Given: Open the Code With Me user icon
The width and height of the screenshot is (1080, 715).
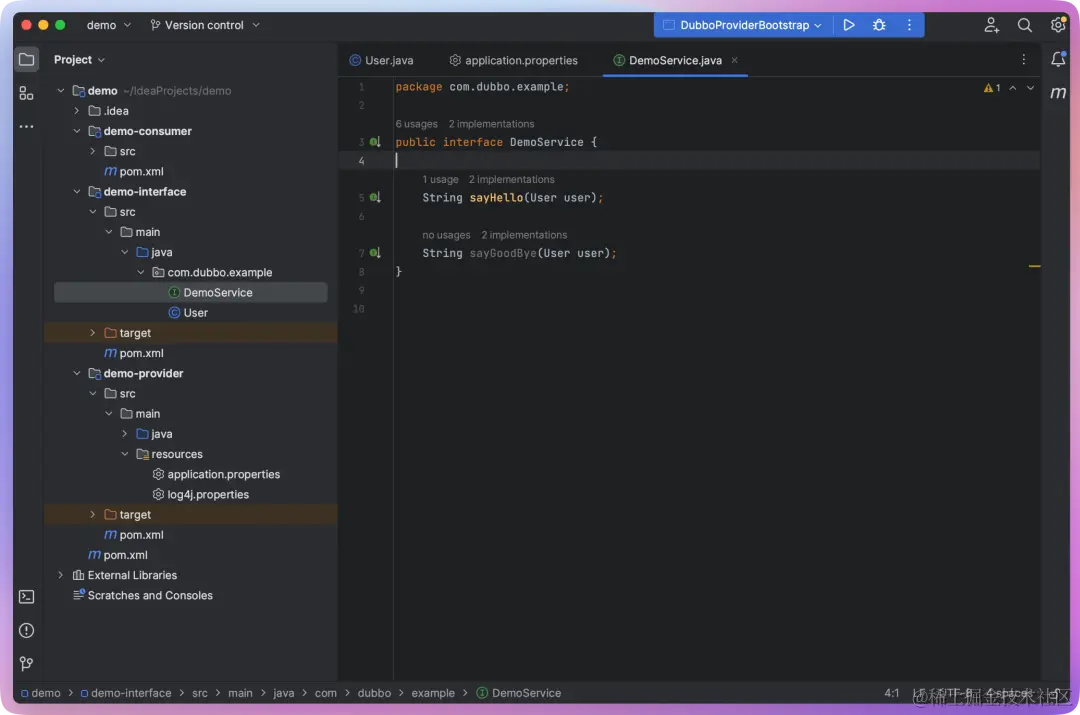Looking at the screenshot, I should click(991, 25).
